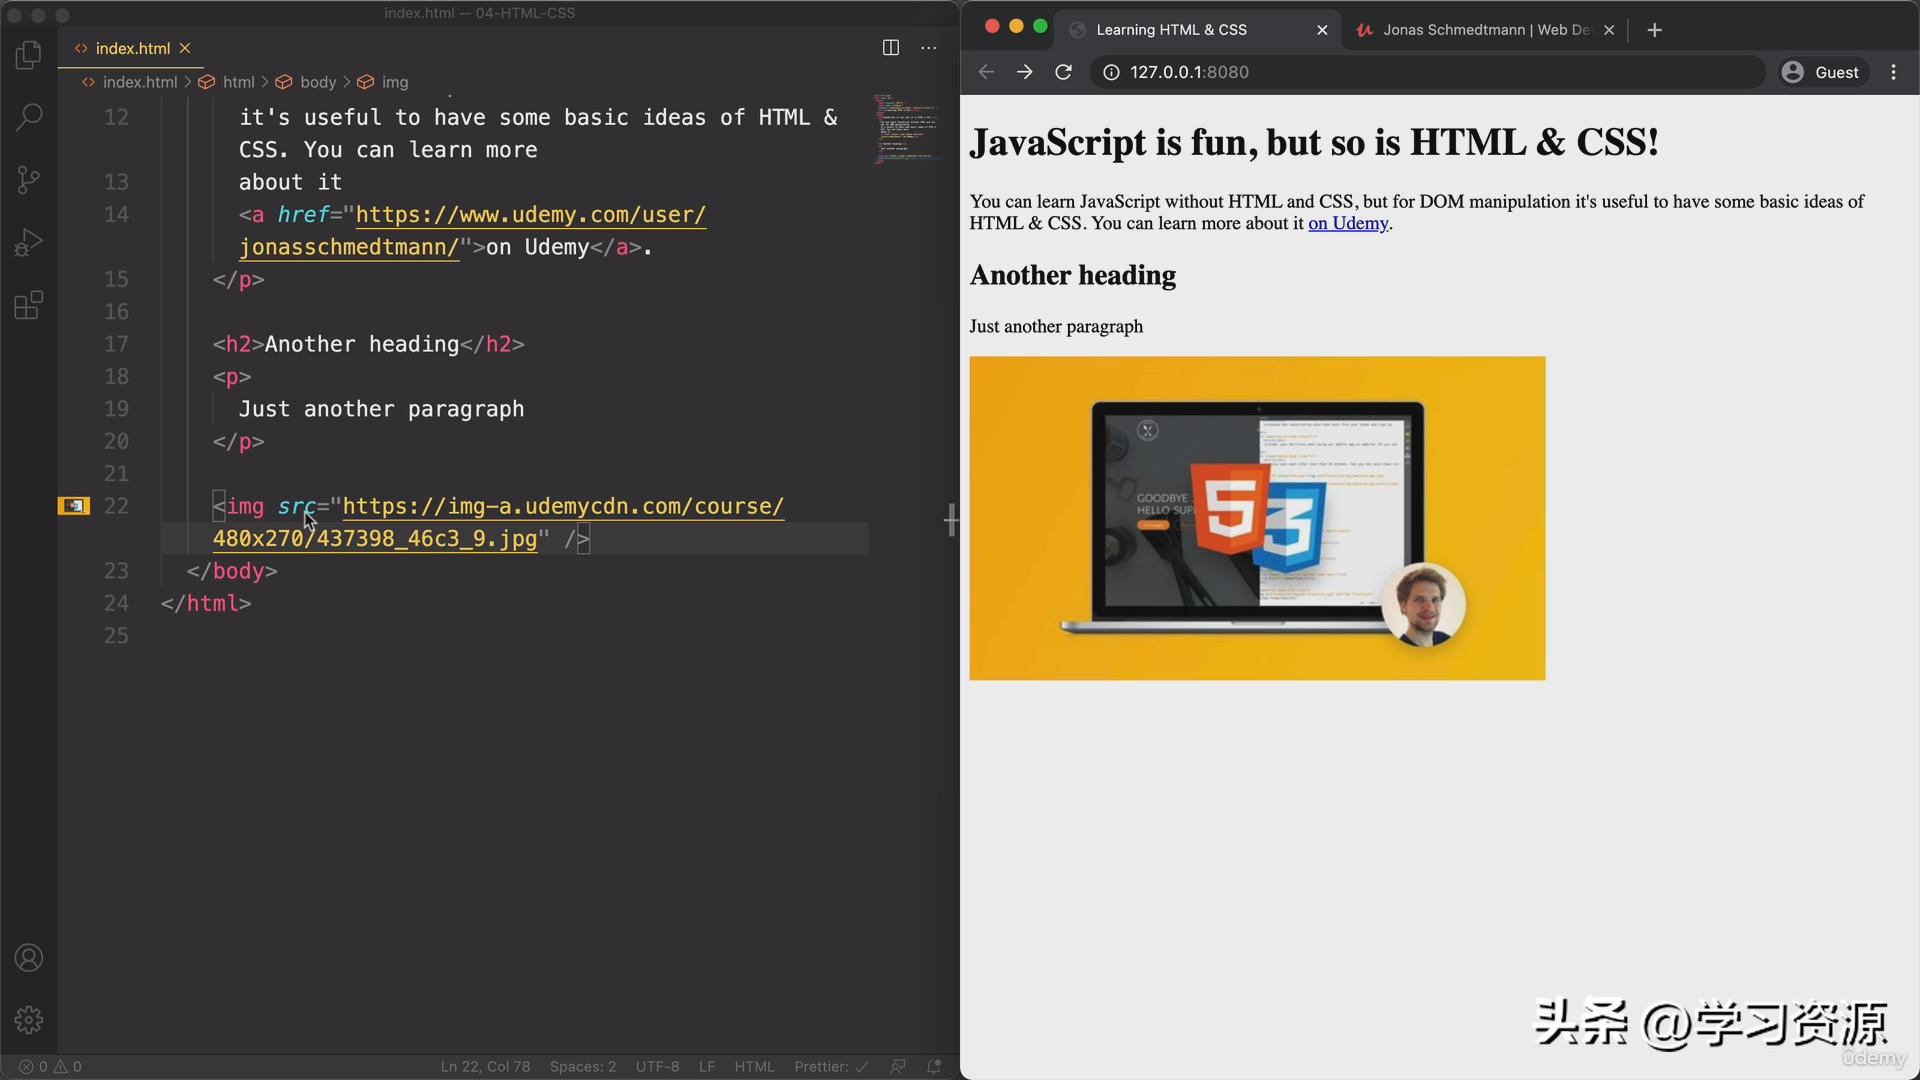
Task: Toggle Prettier formatter status in status bar
Action: pos(829,1066)
